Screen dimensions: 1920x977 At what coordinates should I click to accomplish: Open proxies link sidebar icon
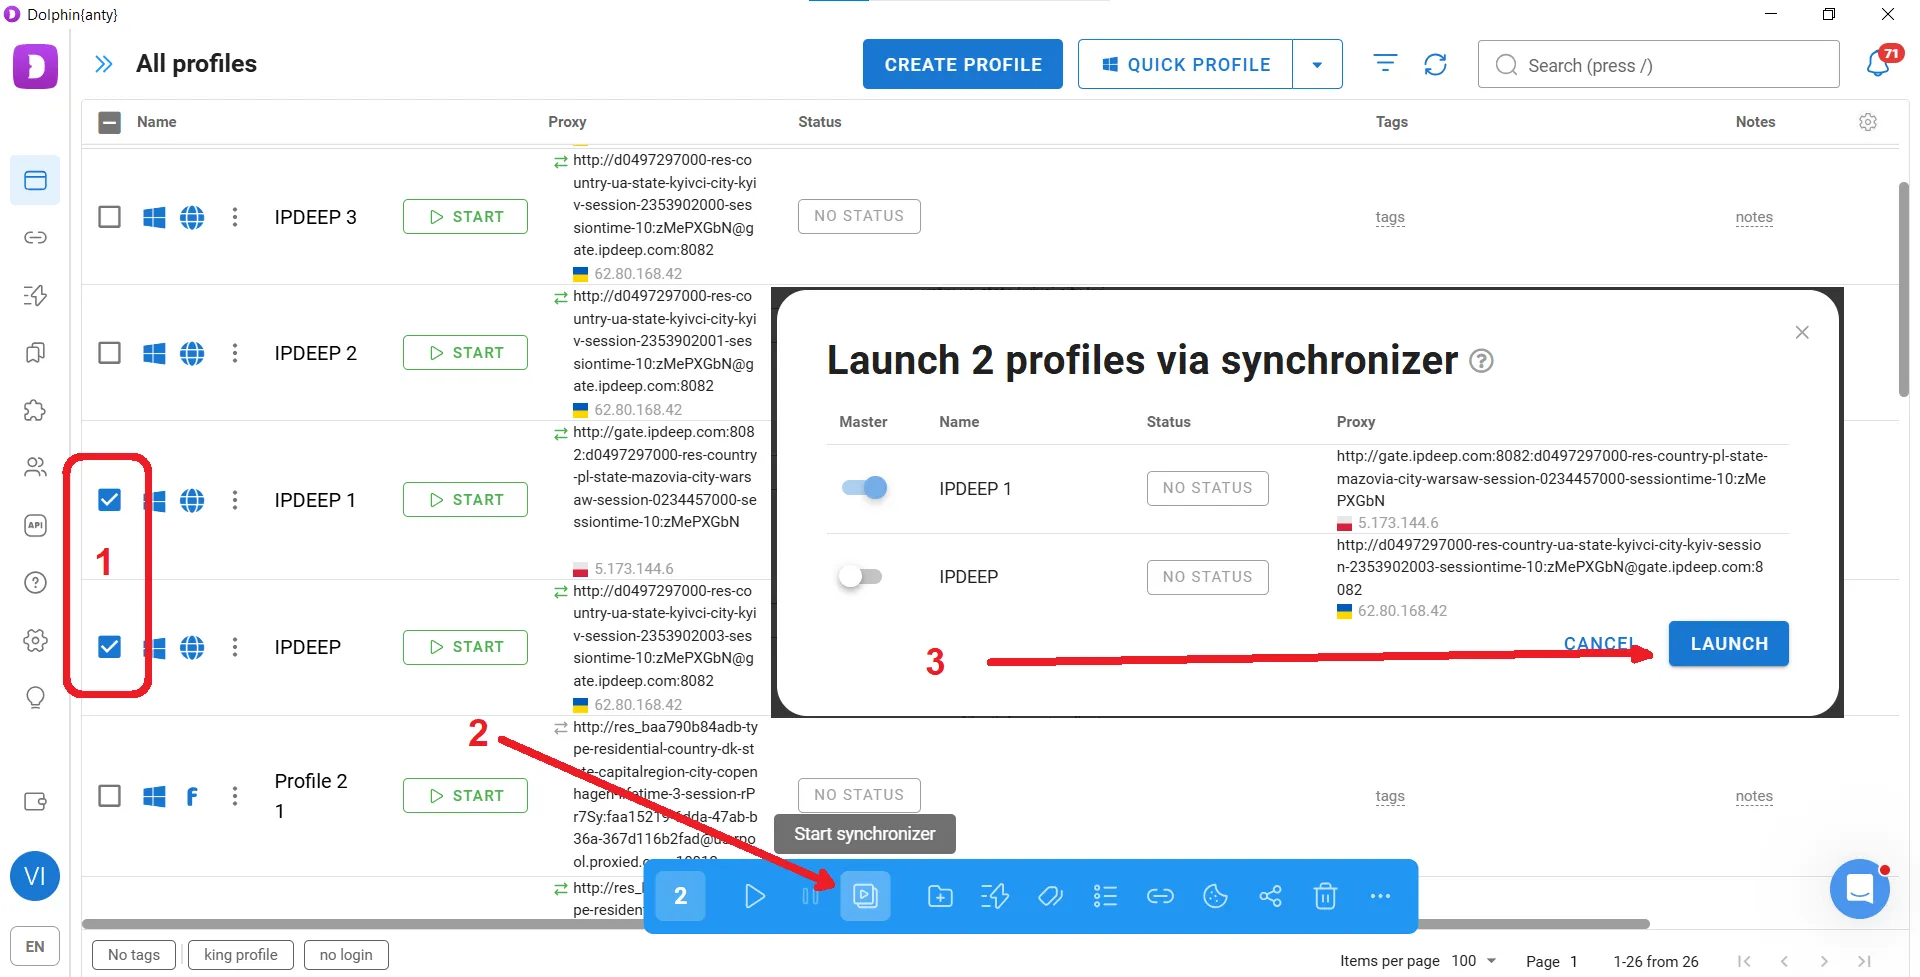pos(35,238)
